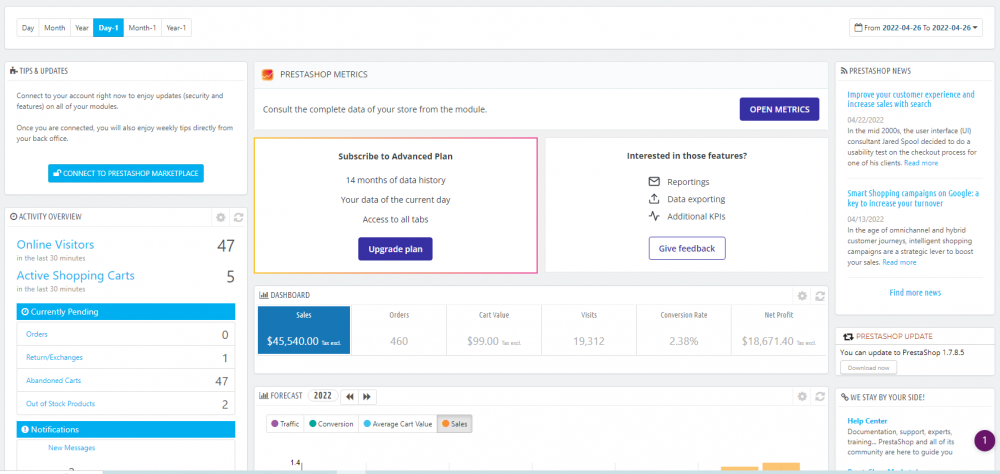This screenshot has width=1000, height=474.
Task: Click the Download now button
Action: (868, 367)
